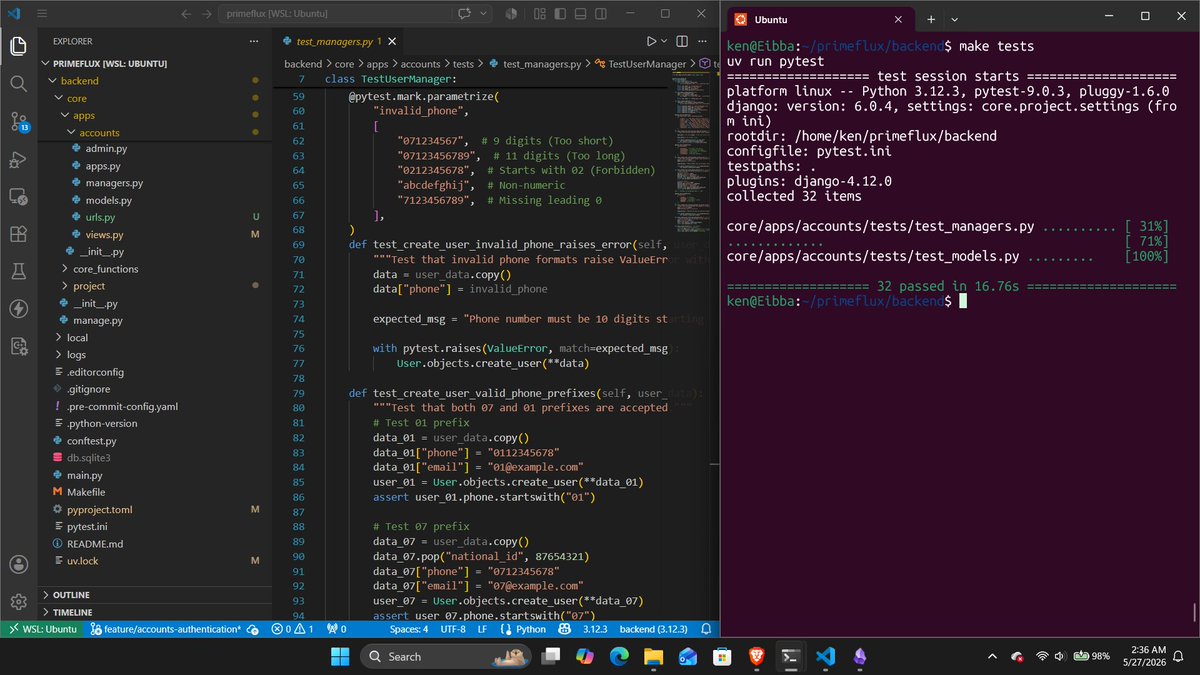Open views.py in the explorer
Screen dimensions: 1200x675
tap(155, 234)
